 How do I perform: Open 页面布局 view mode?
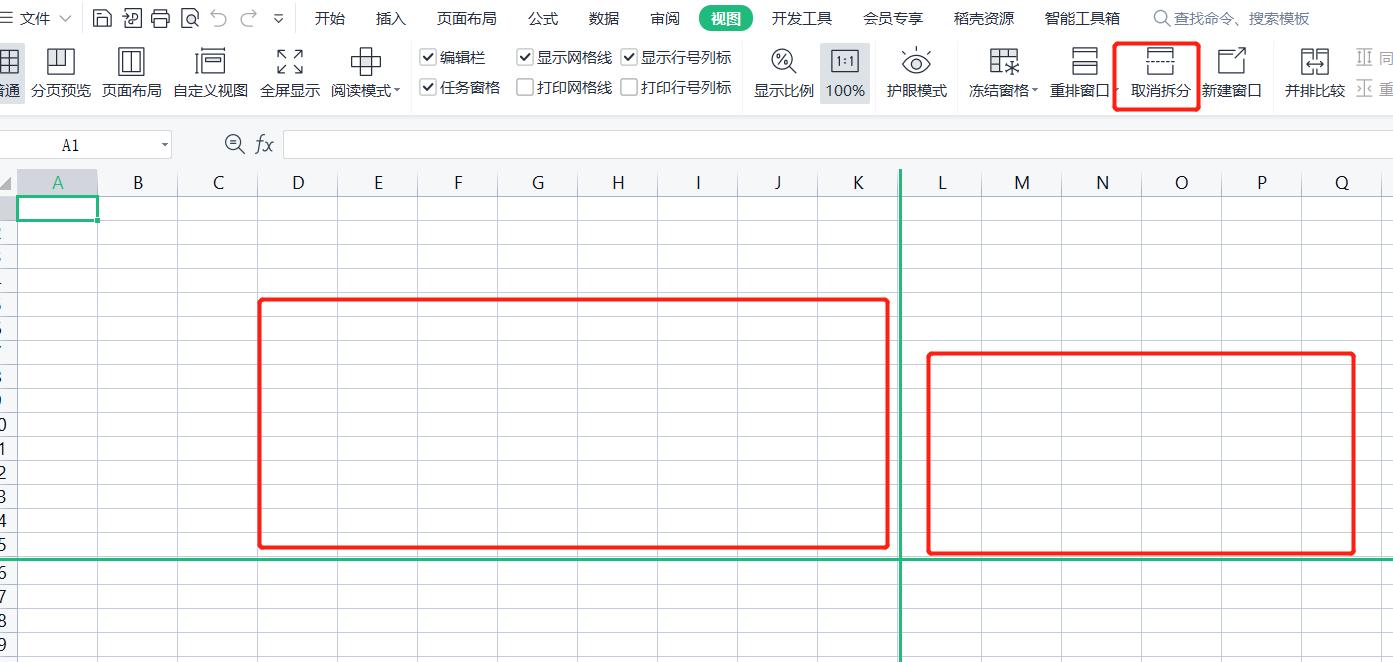click(131, 73)
